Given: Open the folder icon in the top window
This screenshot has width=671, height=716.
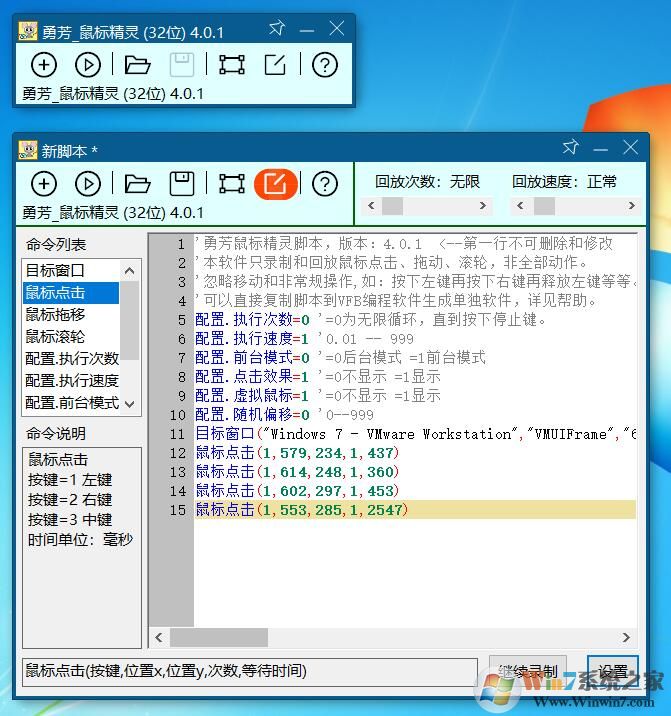Looking at the screenshot, I should point(137,64).
